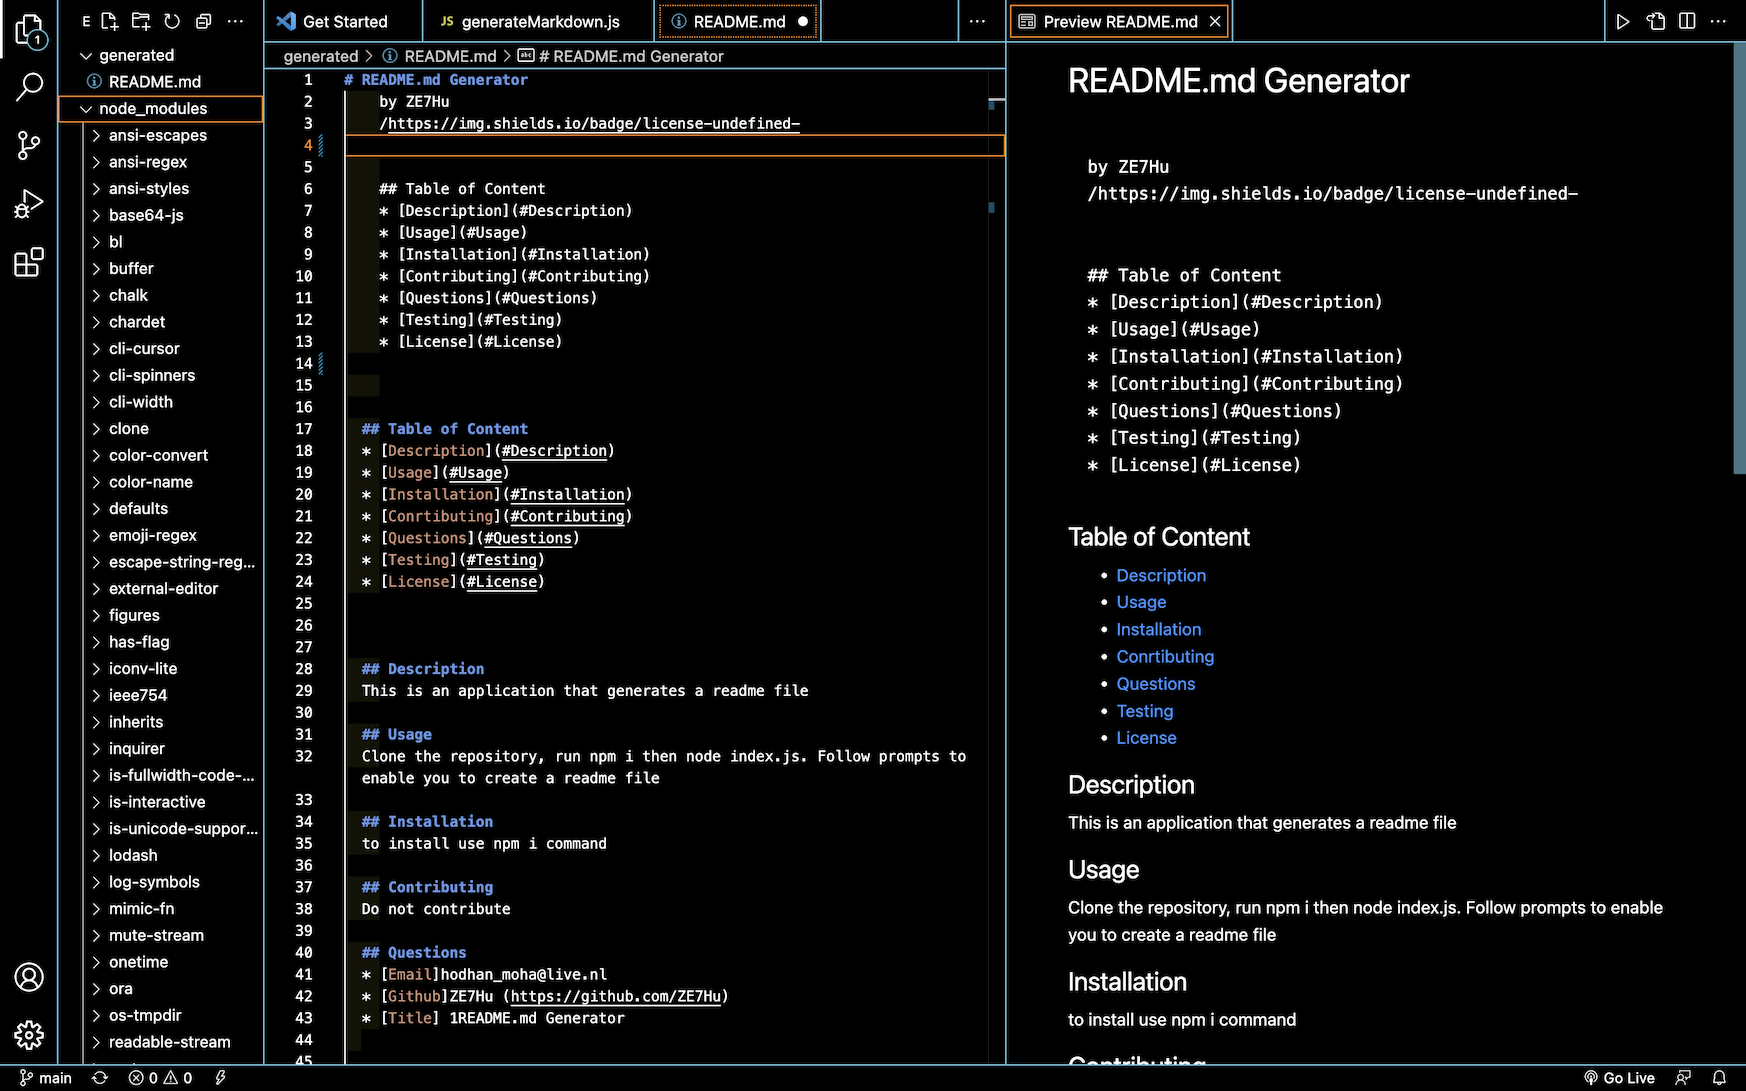Screen dimensions: 1746x1091
Task: Toggle the Go Live server in the status bar
Action: pyautogui.click(x=1619, y=1078)
